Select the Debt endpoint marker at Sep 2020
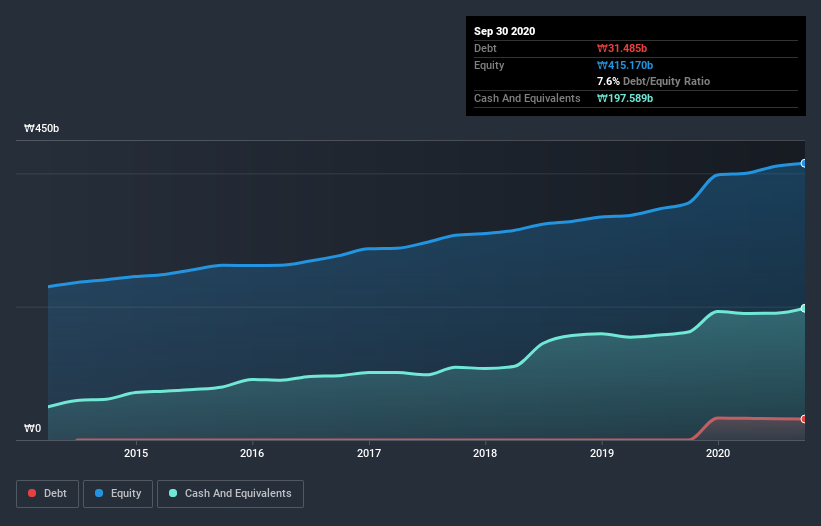Image resolution: width=821 pixels, height=526 pixels. click(803, 419)
